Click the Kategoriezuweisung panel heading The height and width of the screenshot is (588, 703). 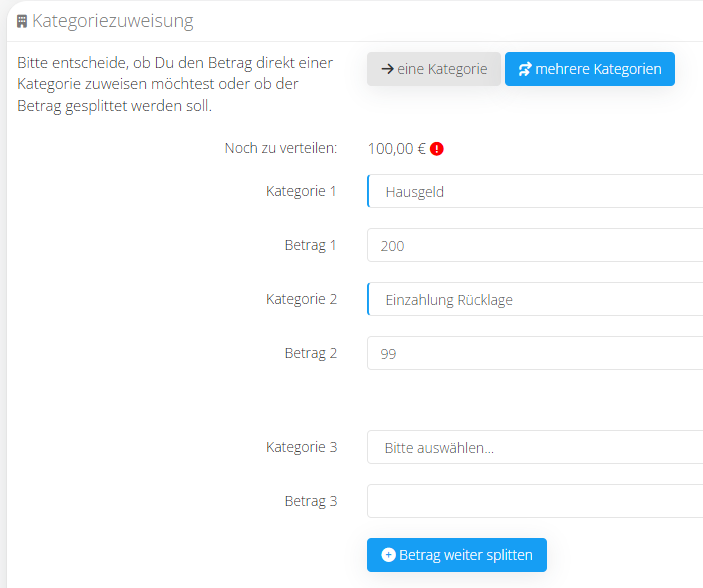pyautogui.click(x=113, y=21)
